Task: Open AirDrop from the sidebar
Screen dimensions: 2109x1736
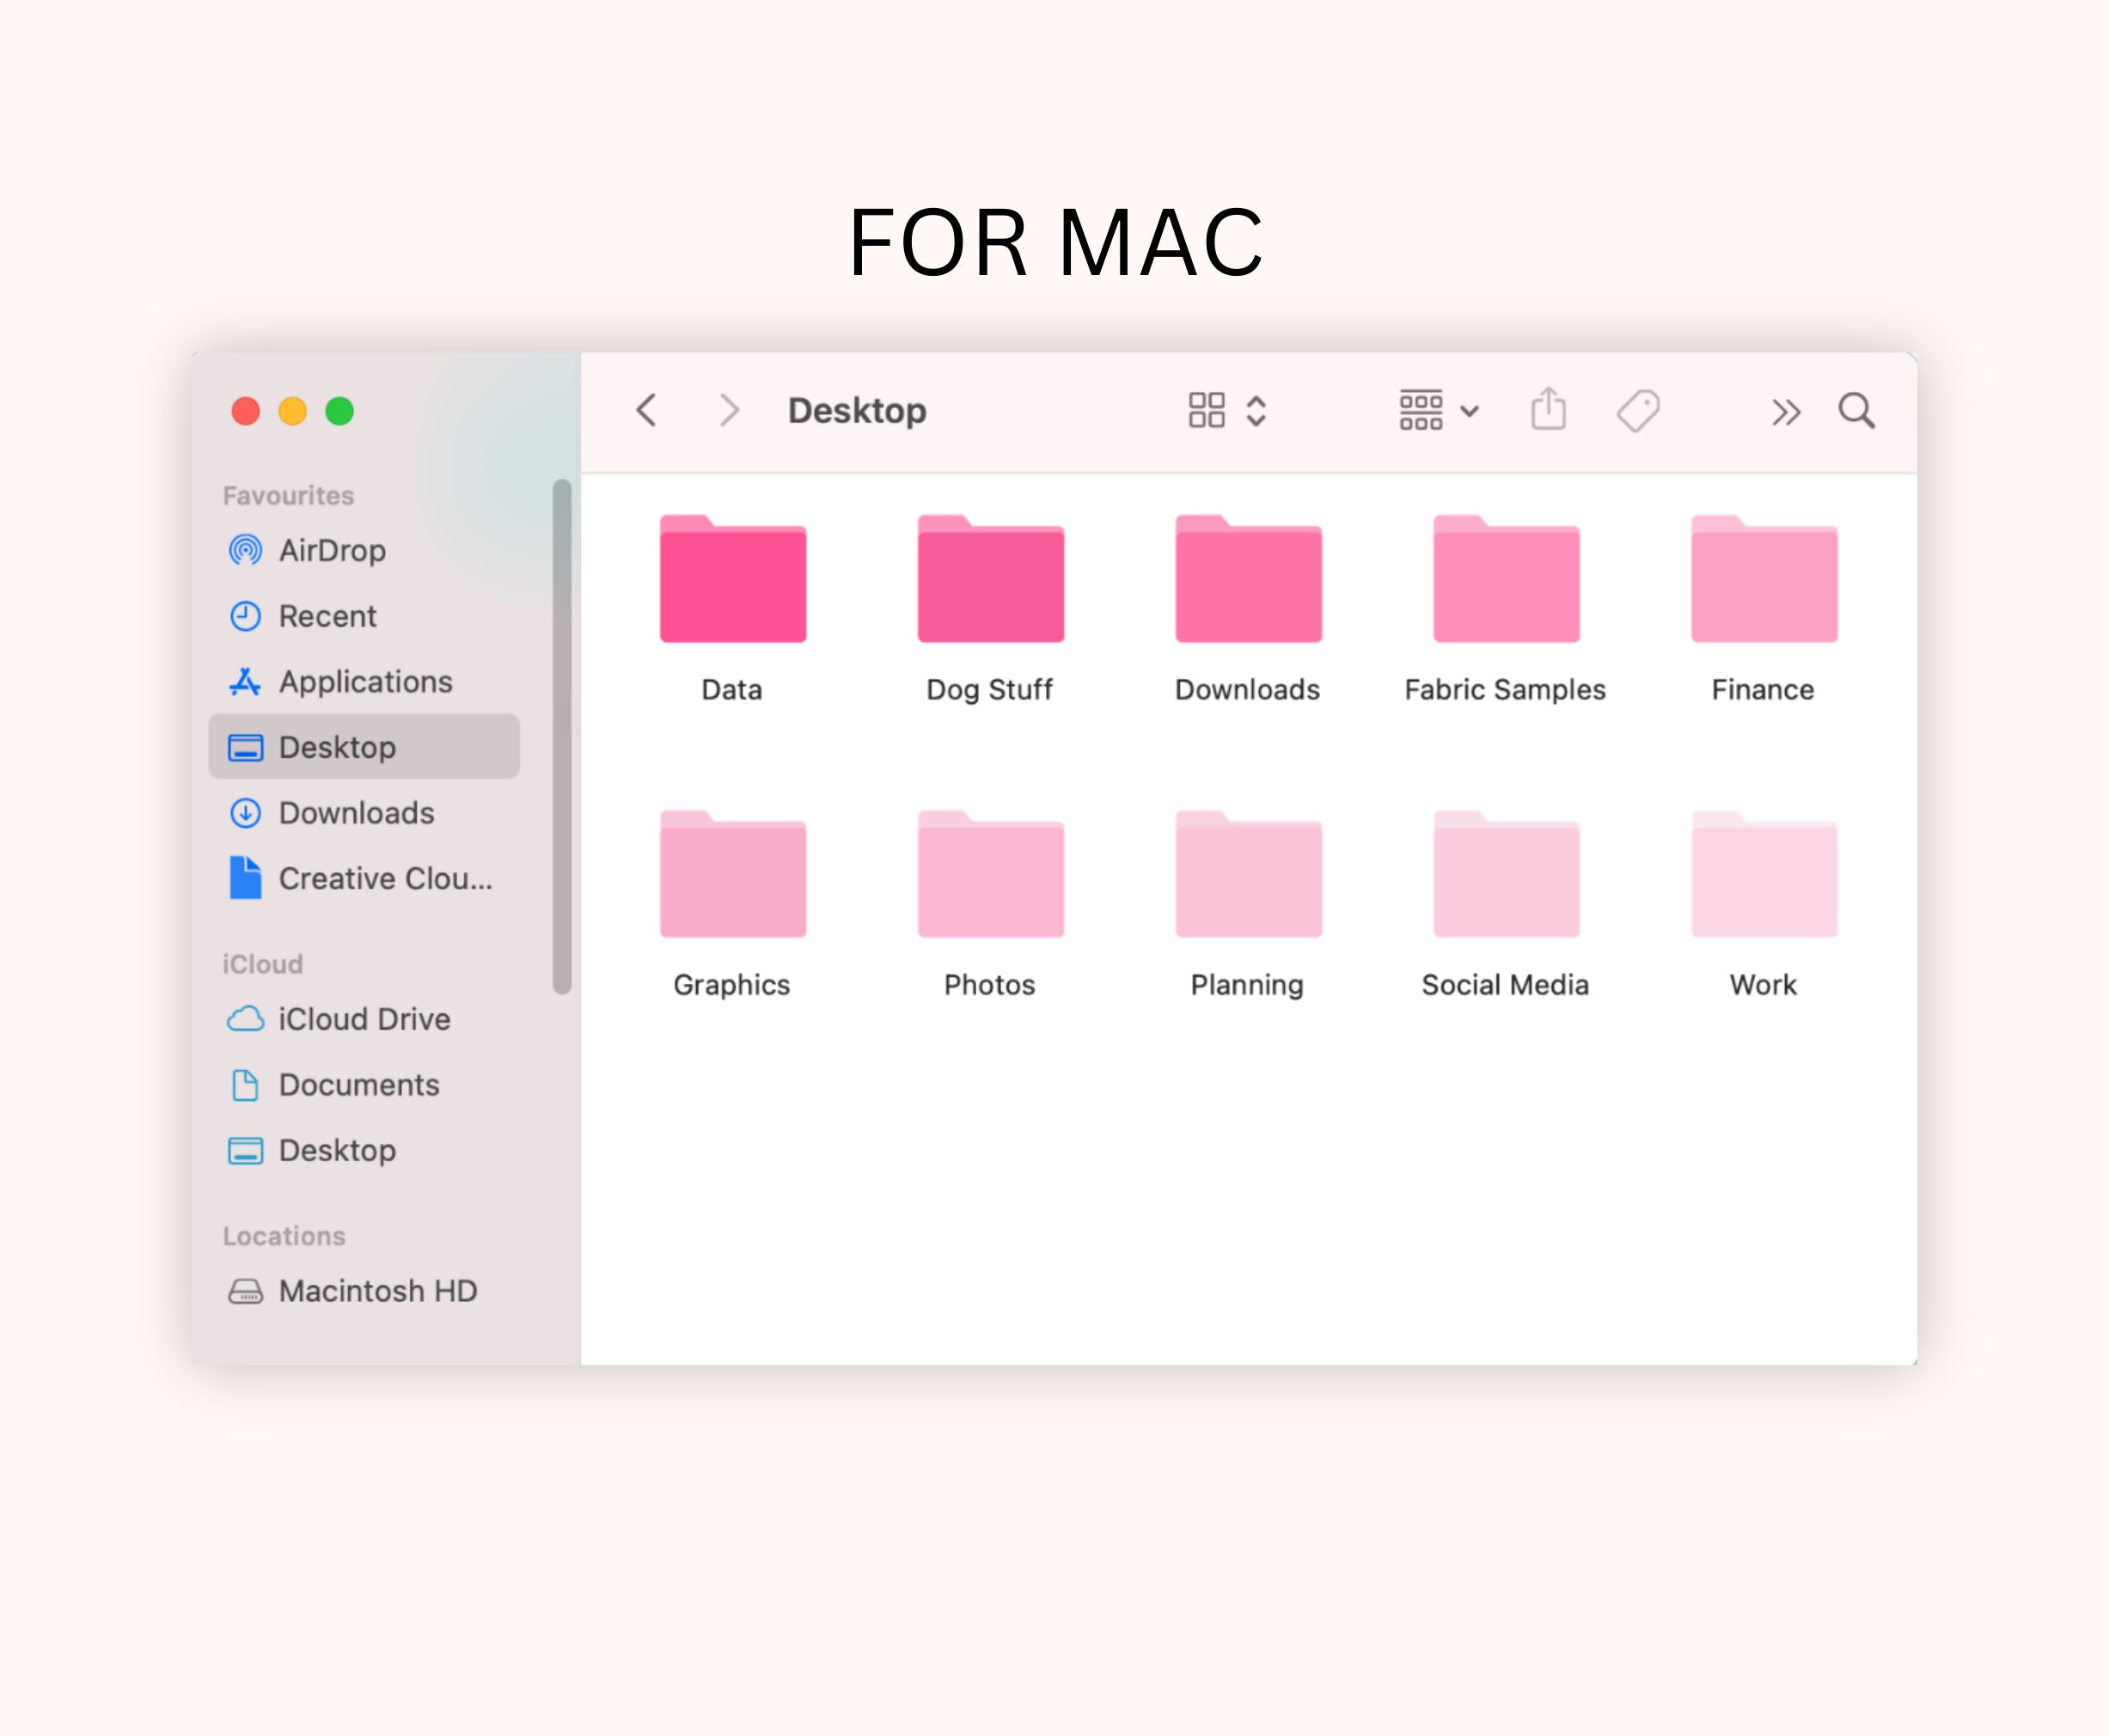Action: click(331, 550)
